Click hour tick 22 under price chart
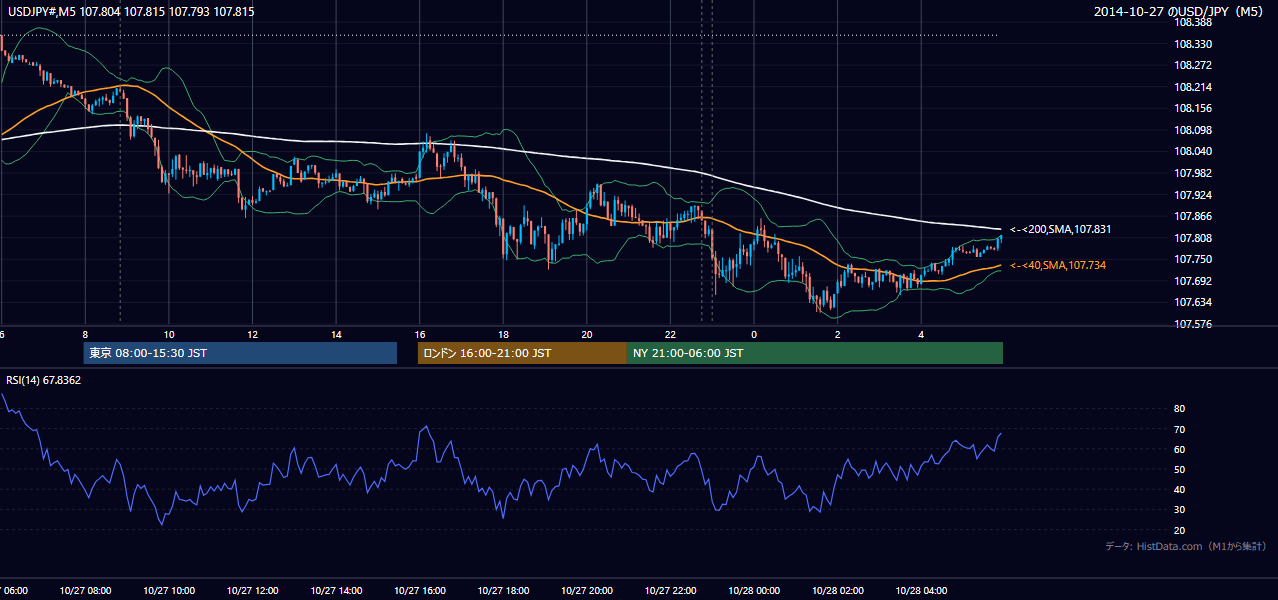This screenshot has height=600, width=1278. click(x=670, y=335)
